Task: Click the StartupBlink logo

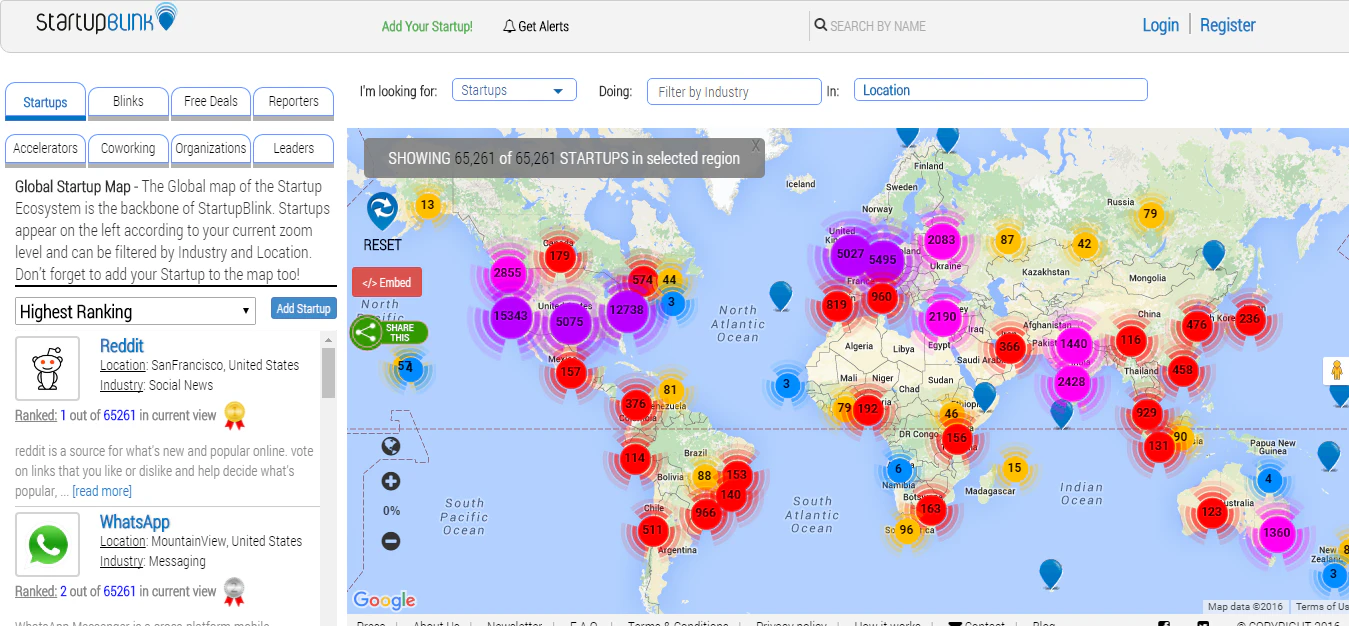Action: coord(106,20)
